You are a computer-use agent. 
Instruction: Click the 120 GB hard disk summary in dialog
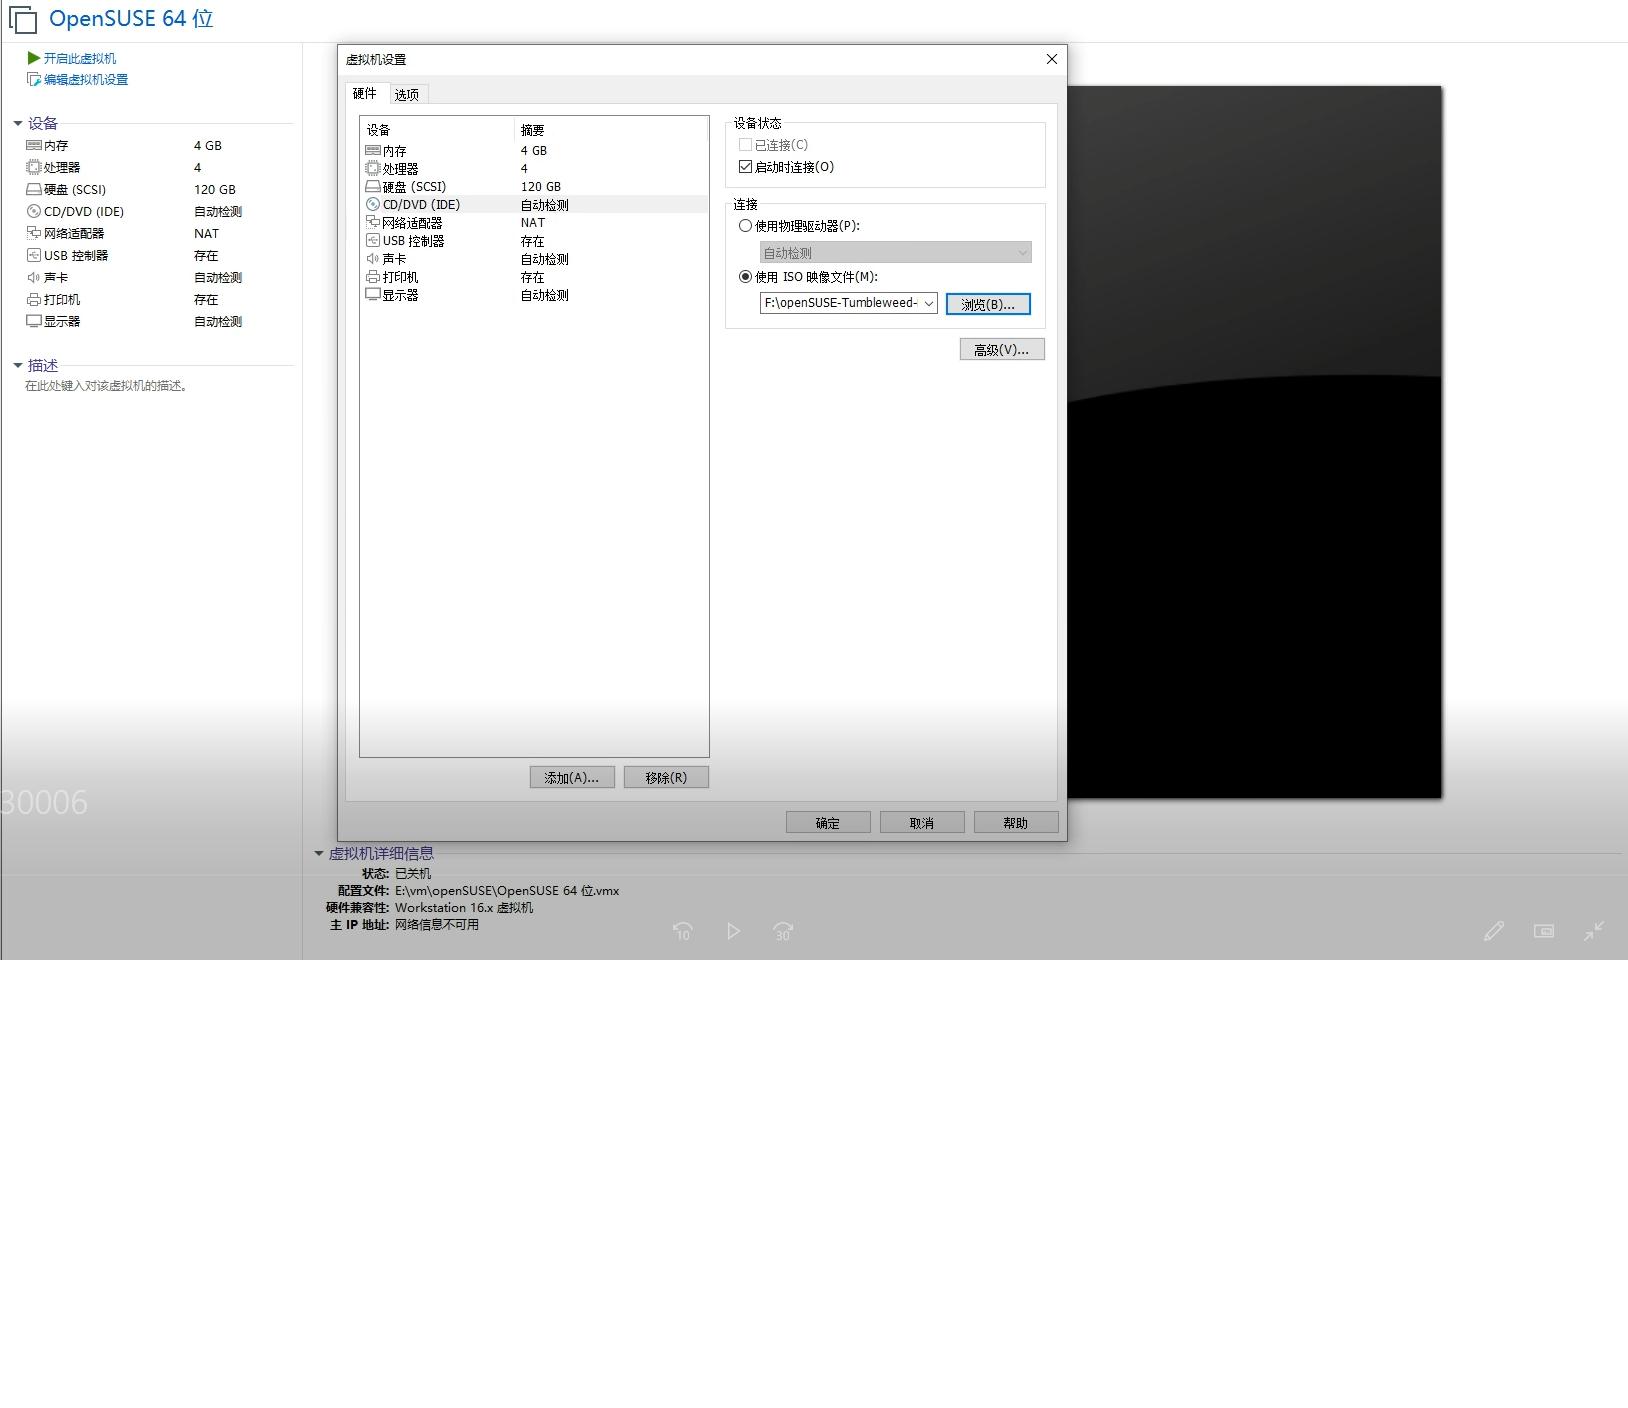541,186
